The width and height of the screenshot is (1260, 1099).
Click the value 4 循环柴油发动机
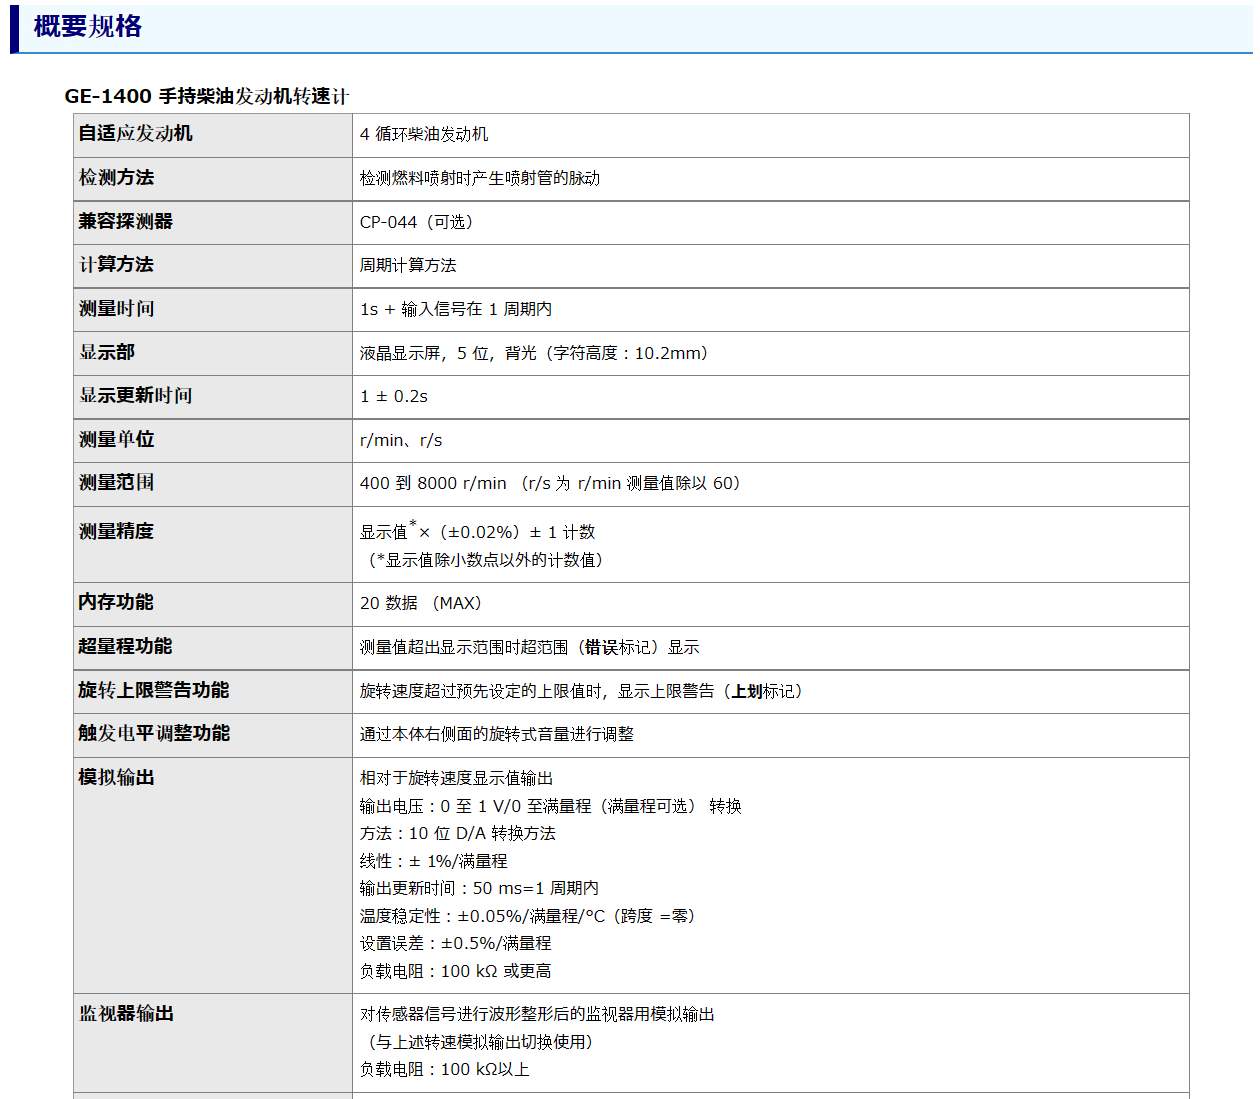(424, 134)
